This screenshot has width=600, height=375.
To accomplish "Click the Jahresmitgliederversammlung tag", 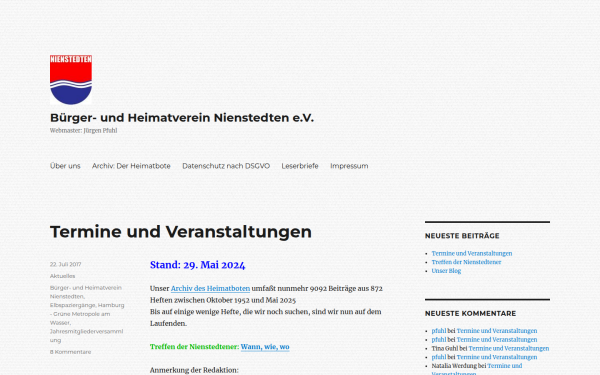I will tap(86, 336).
